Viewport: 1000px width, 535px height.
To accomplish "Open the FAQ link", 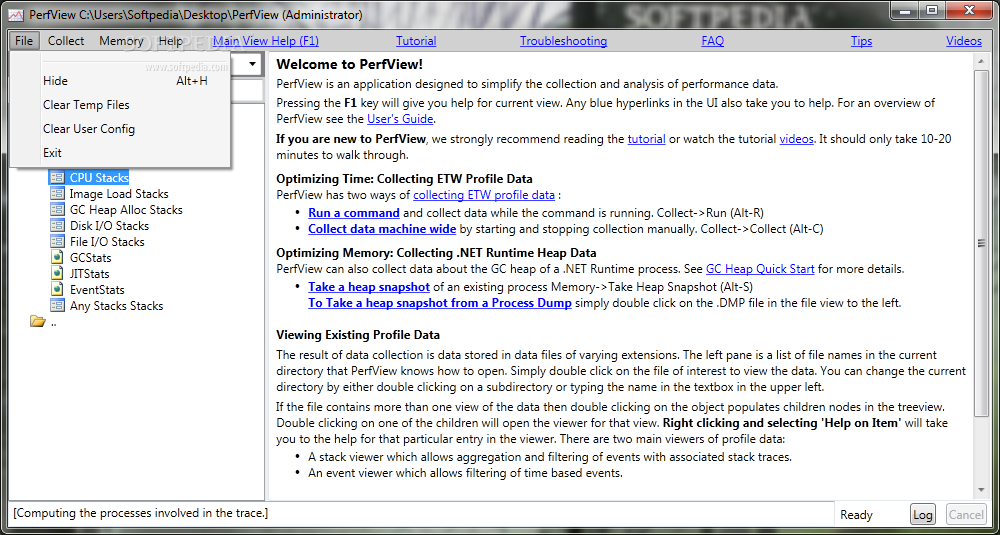I will click(712, 41).
